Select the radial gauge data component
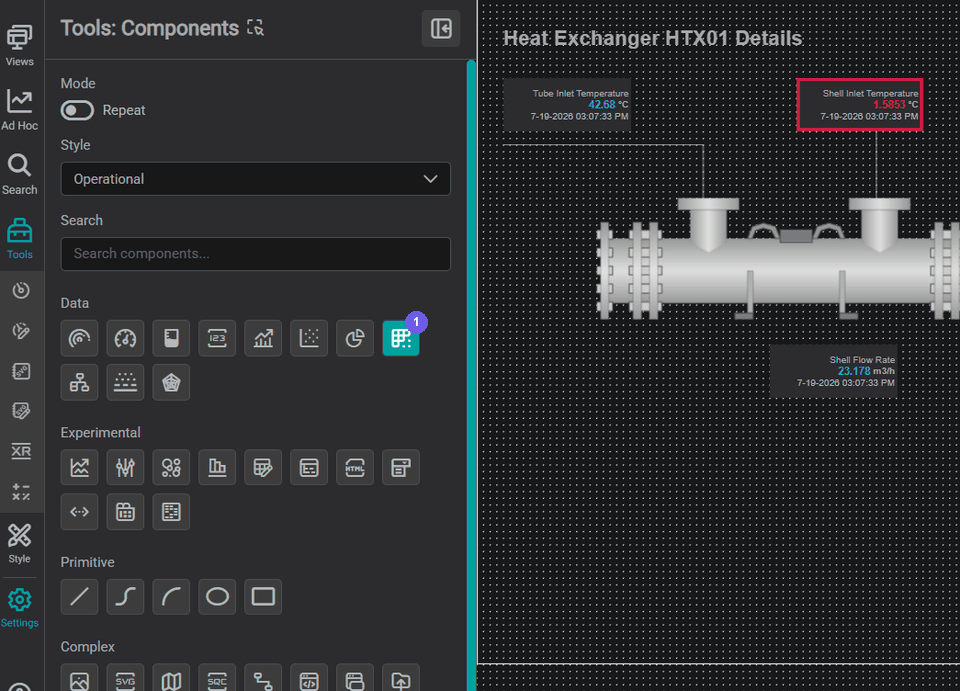The image size is (960, 691). pyautogui.click(x=80, y=338)
